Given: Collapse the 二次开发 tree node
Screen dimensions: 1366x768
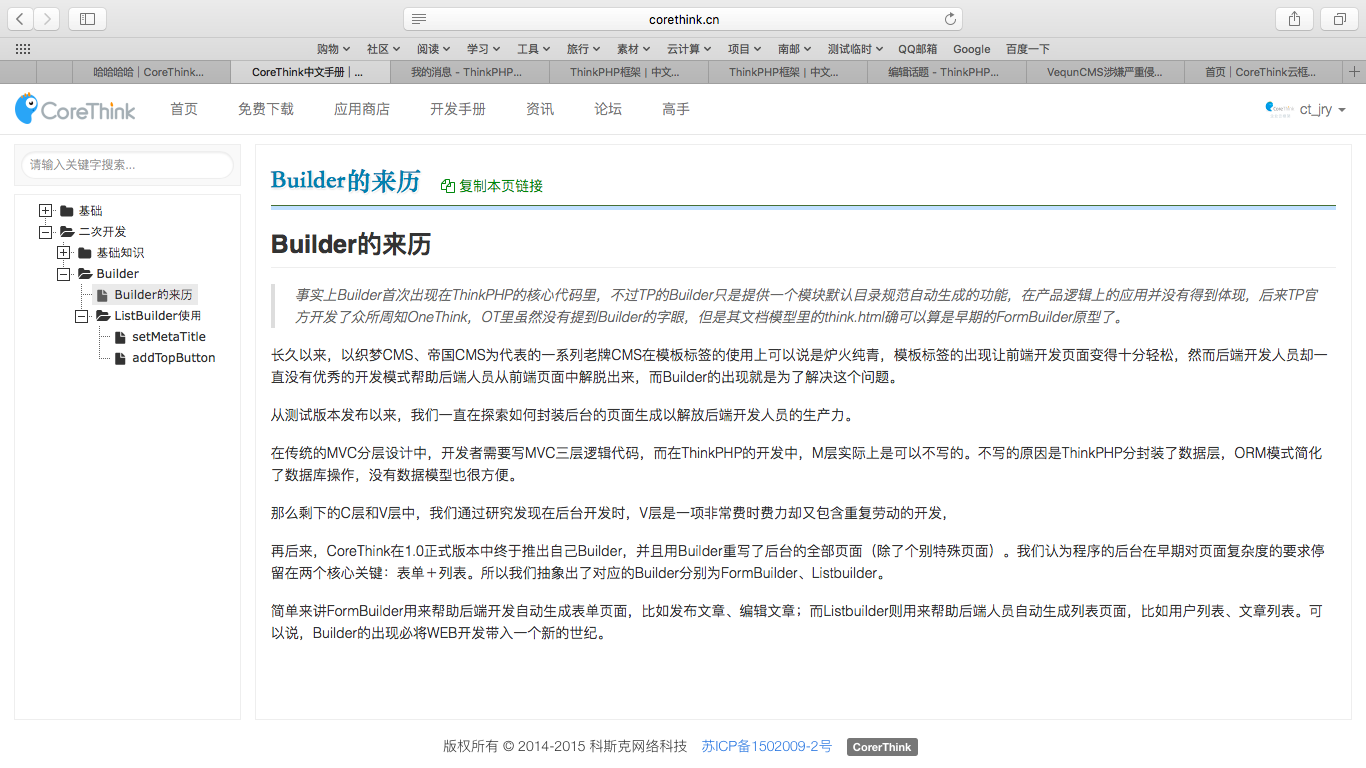Looking at the screenshot, I should 45,232.
